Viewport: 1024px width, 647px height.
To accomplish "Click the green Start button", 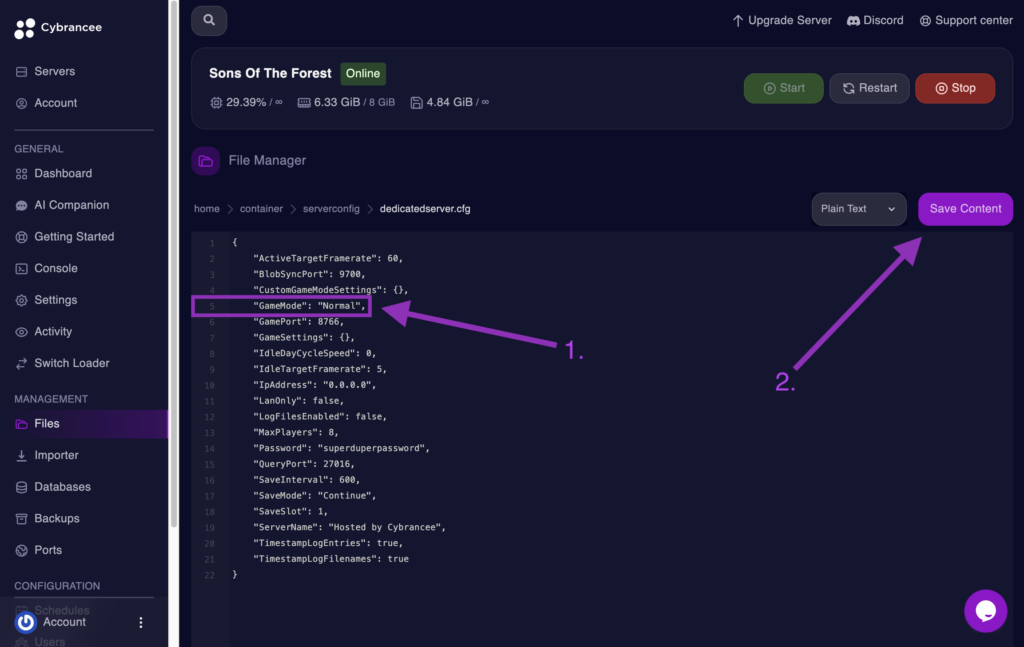I will tap(783, 88).
